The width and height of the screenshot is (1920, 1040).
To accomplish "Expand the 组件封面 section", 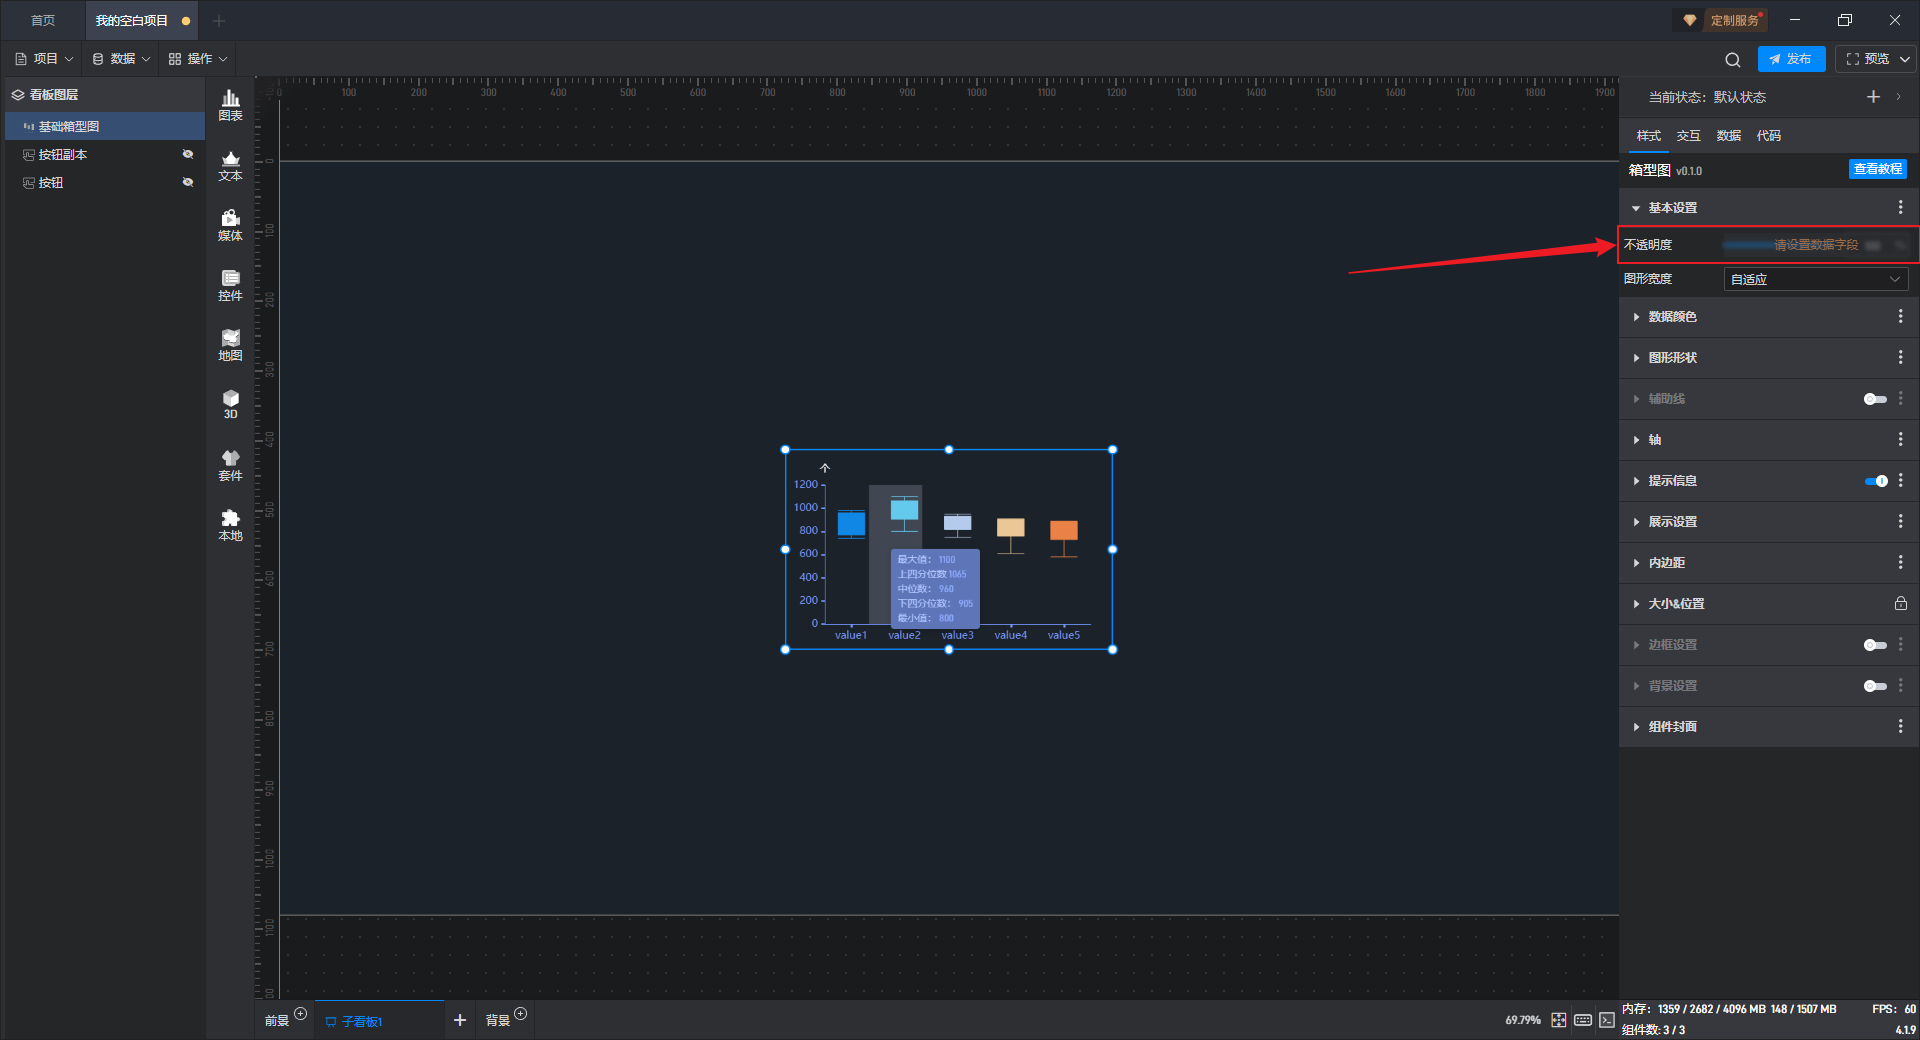I will (1636, 727).
